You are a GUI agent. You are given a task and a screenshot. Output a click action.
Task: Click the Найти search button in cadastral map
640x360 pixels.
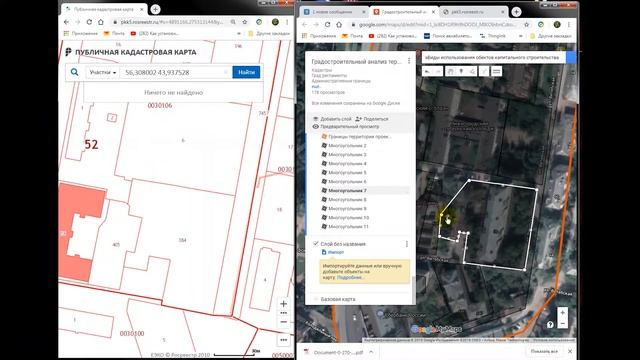(246, 72)
